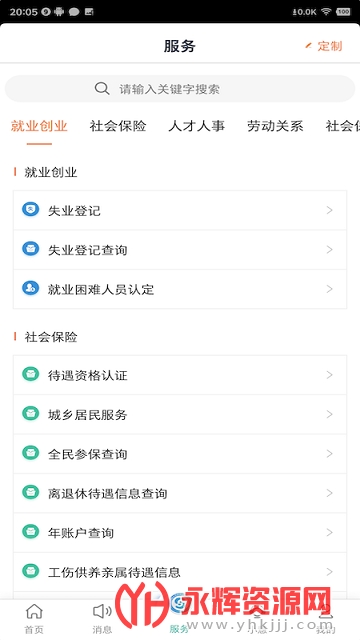360x640 pixels.
Task: Tap the magnifier search icon
Action: pyautogui.click(x=102, y=88)
